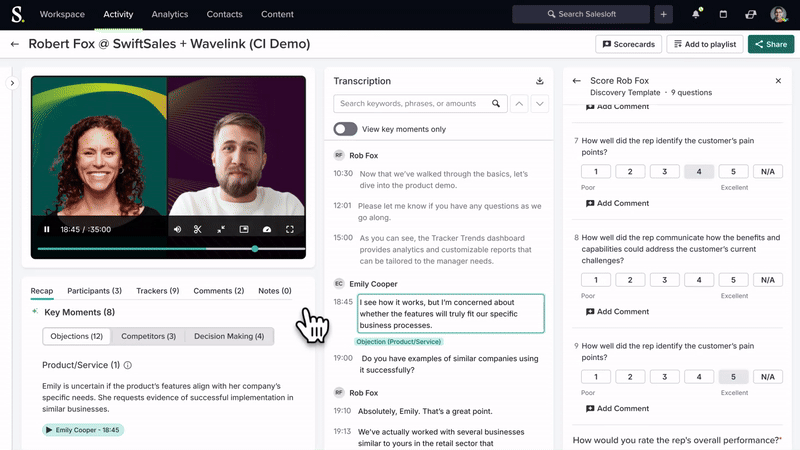Screen dimensions: 800x450
Task: Add Comment under question 7
Action: [x=617, y=203]
